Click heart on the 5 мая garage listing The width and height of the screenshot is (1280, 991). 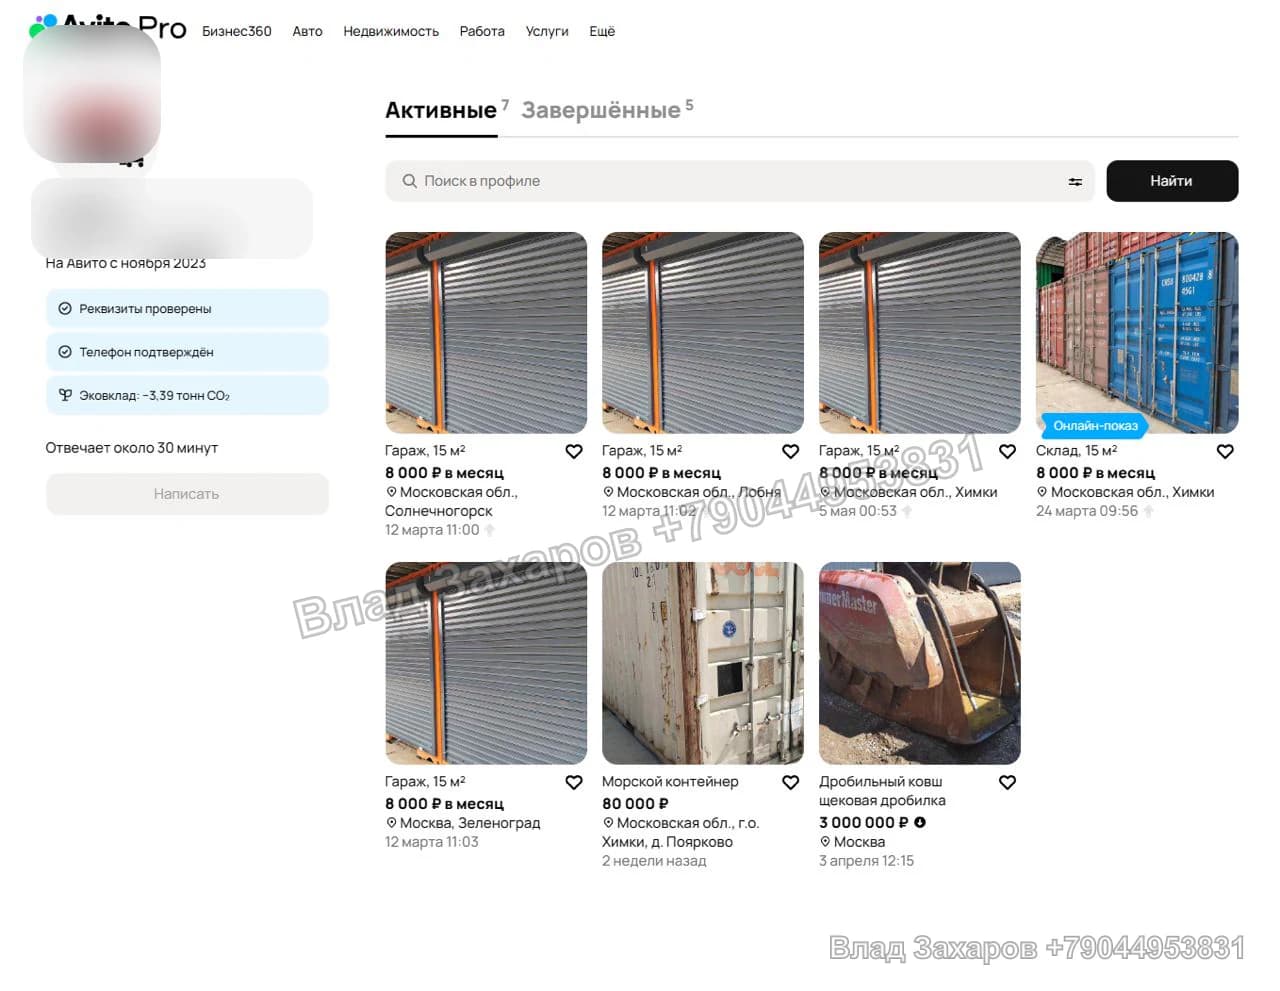click(1008, 452)
